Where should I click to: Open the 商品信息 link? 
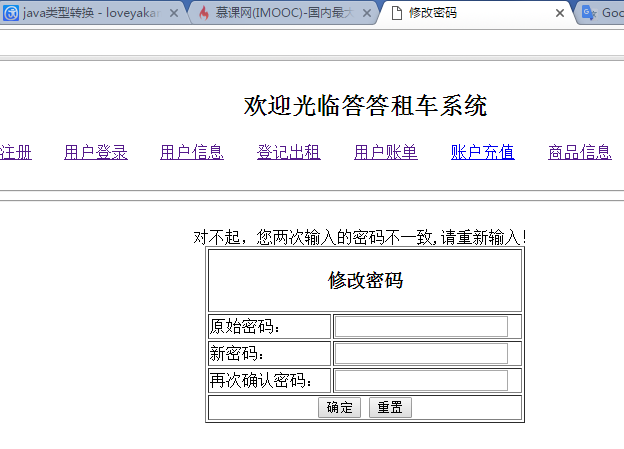coord(580,152)
